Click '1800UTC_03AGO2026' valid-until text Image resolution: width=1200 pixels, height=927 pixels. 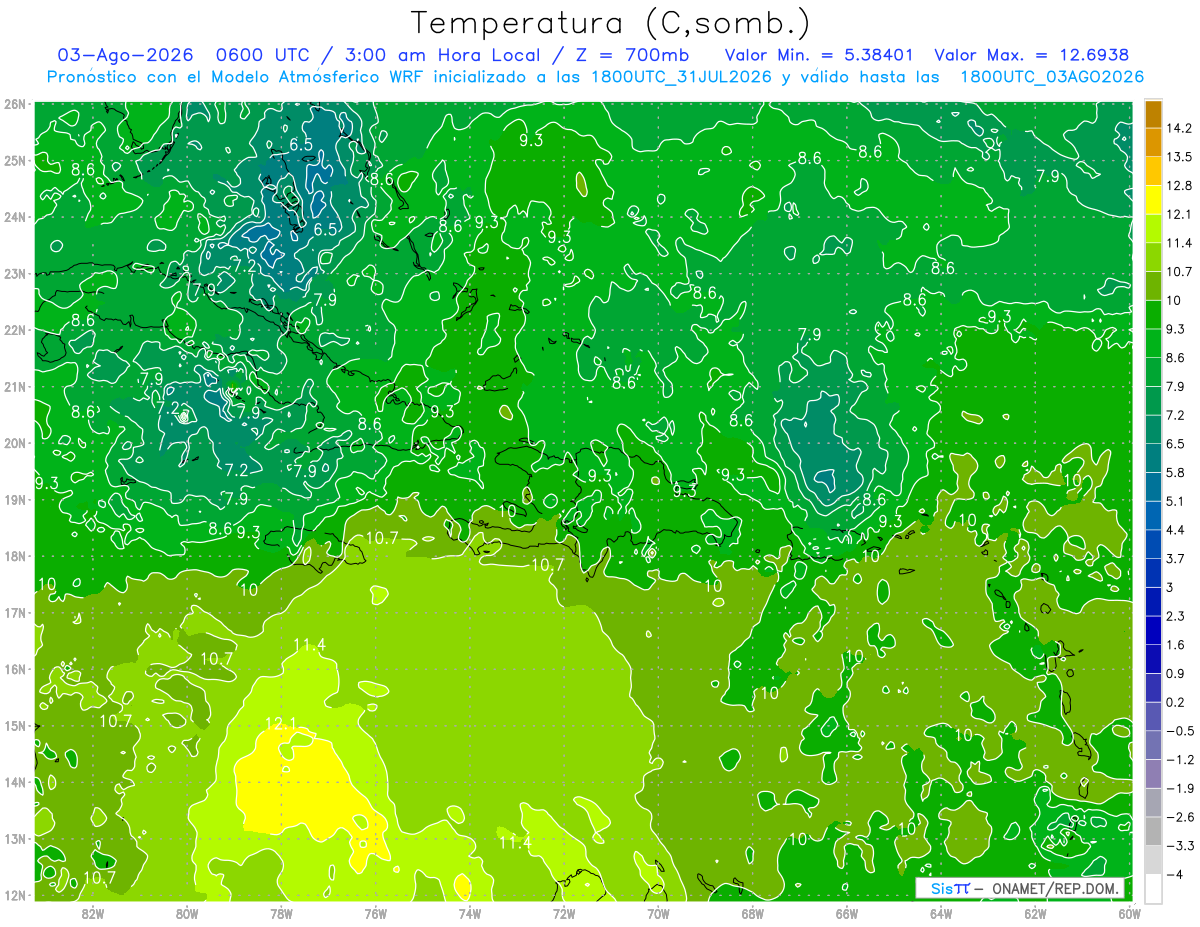[x=1051, y=77]
